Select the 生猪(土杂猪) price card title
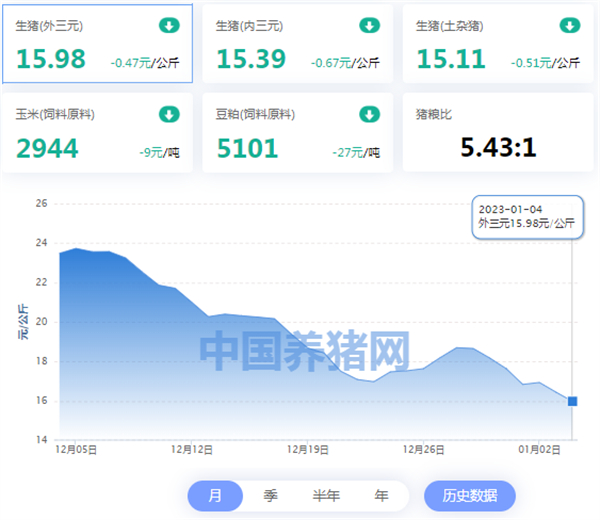The image size is (600, 520). (450, 26)
